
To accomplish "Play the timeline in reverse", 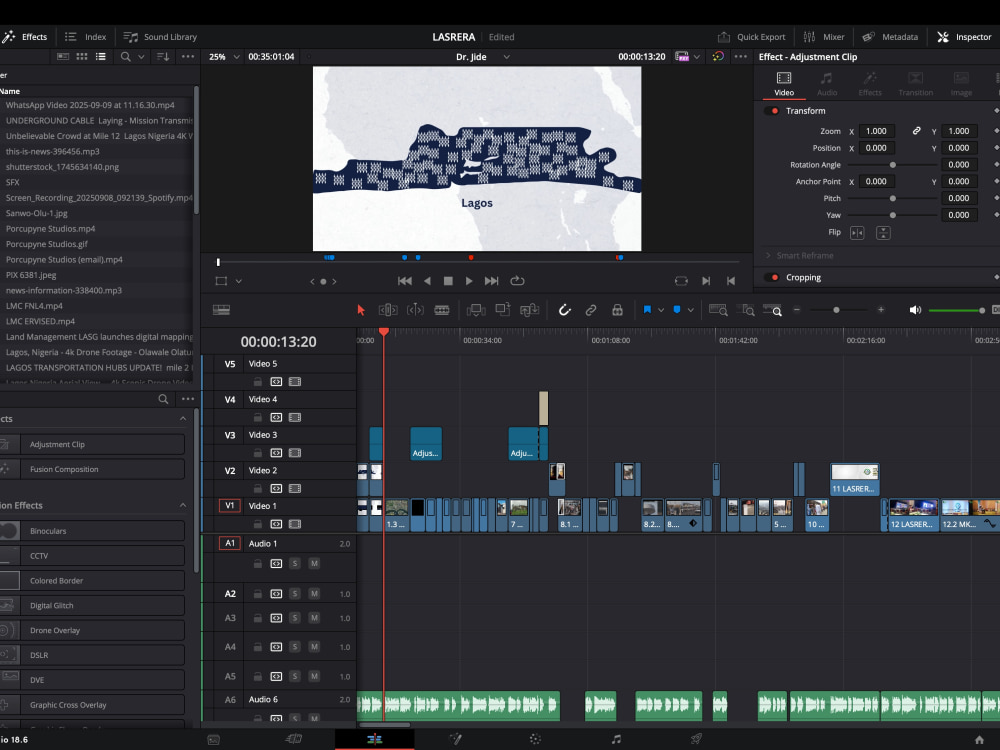I will (427, 281).
